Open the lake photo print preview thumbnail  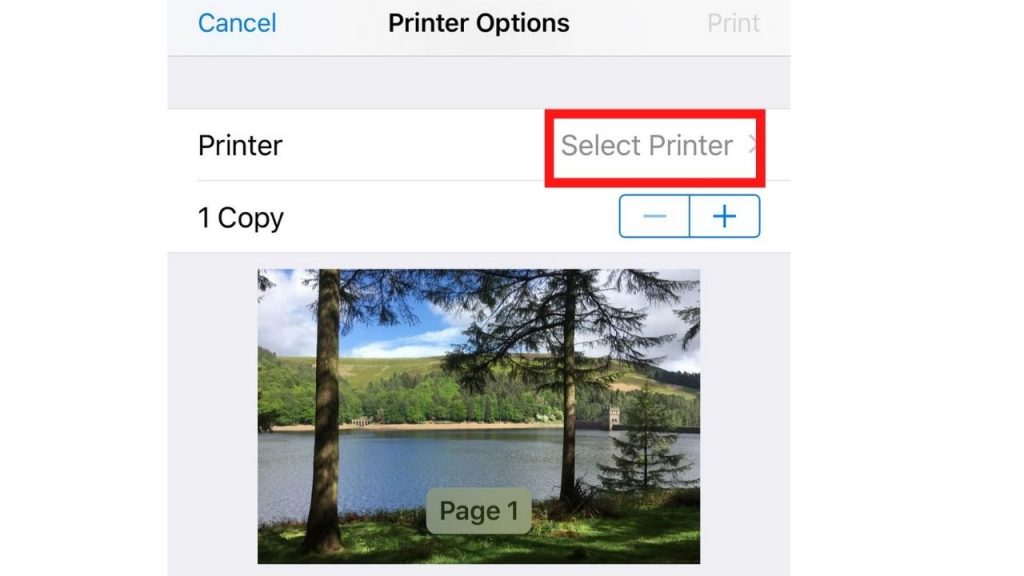pyautogui.click(x=479, y=416)
